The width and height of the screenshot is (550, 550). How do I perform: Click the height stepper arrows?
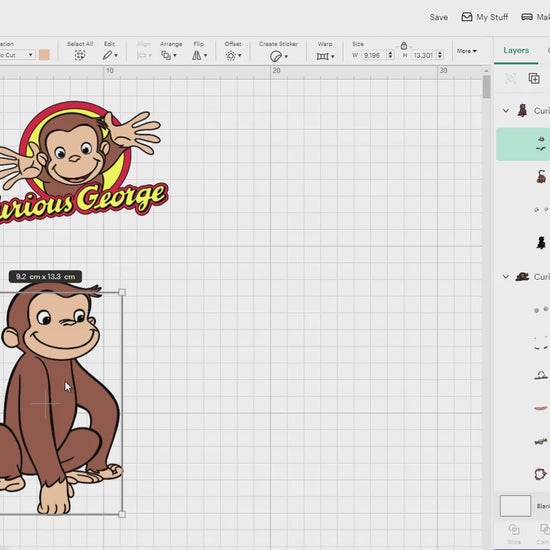click(x=440, y=55)
